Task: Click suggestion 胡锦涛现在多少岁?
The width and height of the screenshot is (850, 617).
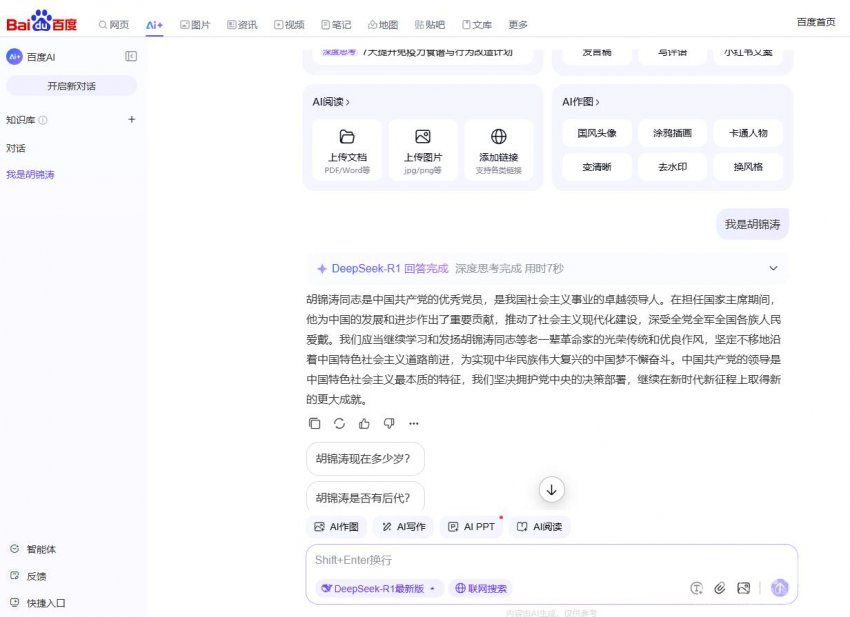Action: point(365,459)
